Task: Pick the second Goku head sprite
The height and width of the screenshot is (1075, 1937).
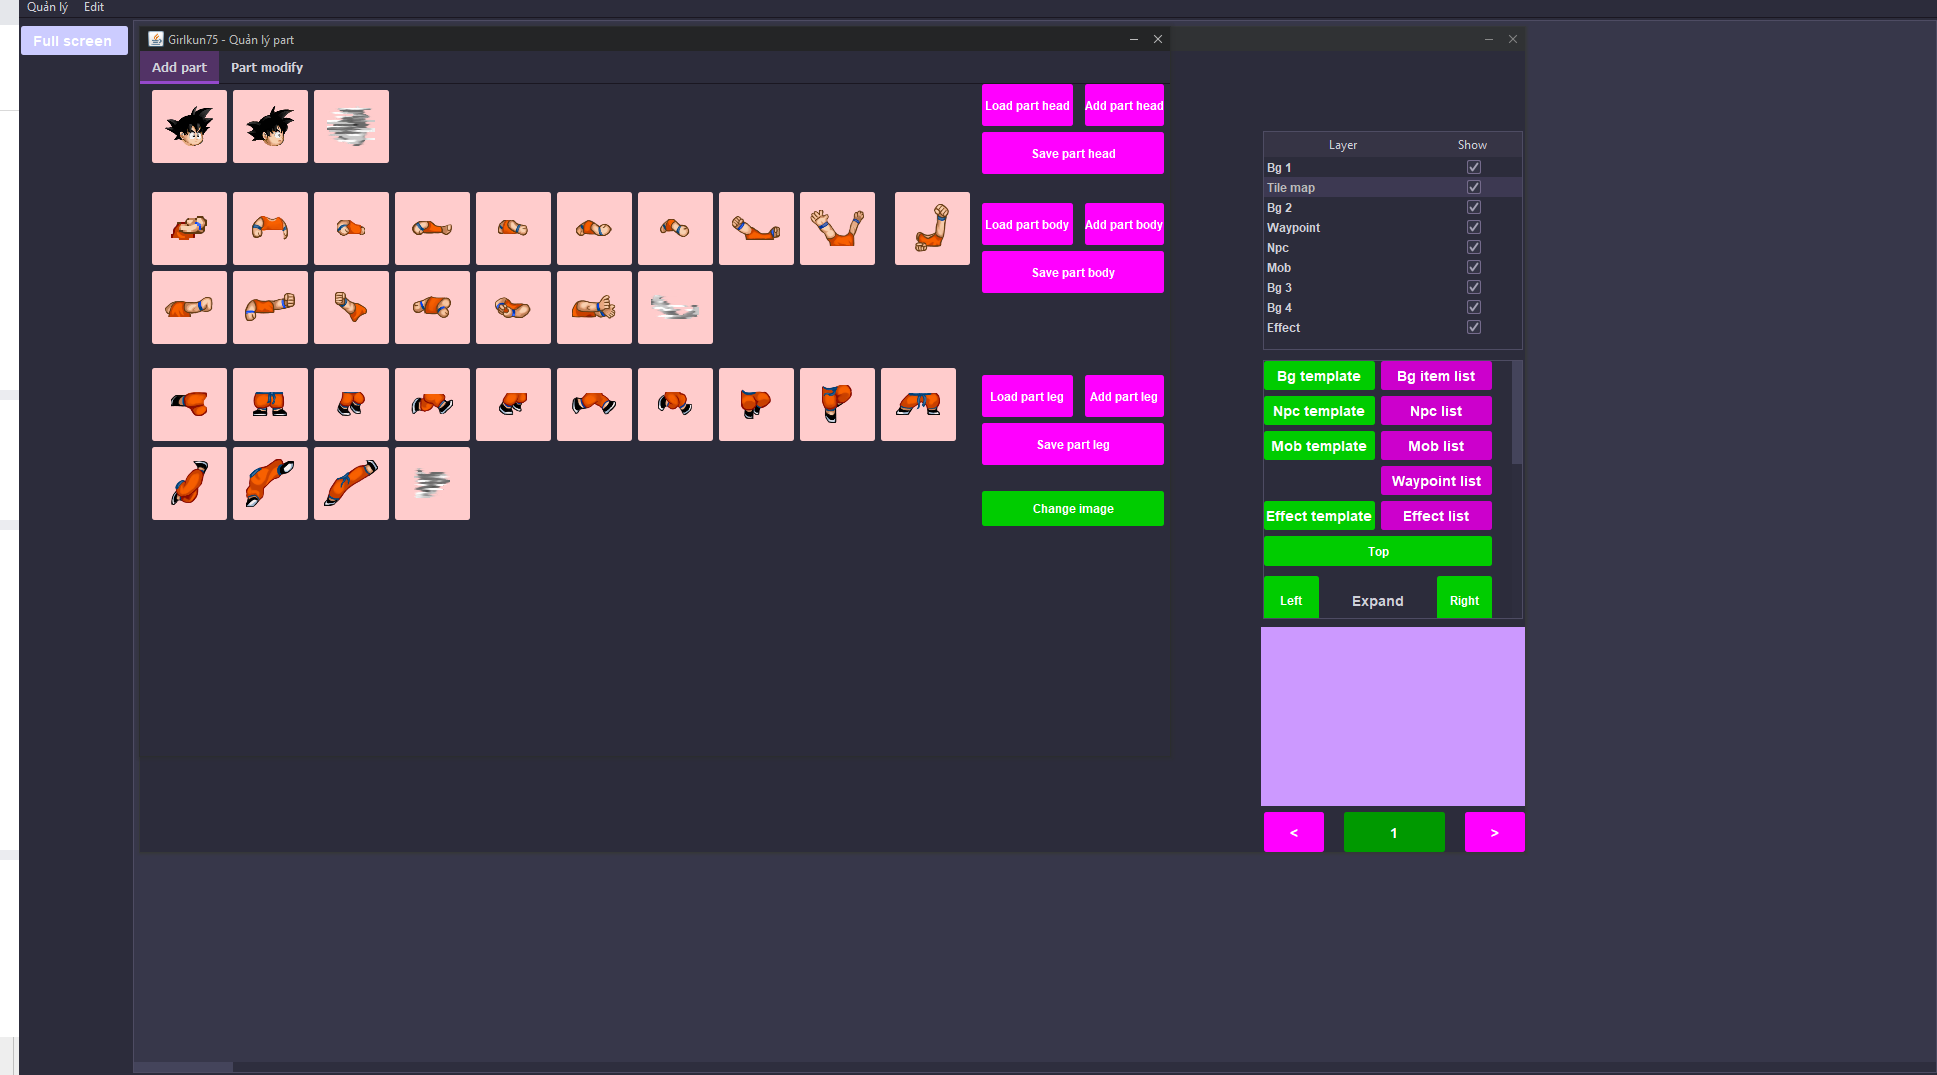Action: [270, 127]
